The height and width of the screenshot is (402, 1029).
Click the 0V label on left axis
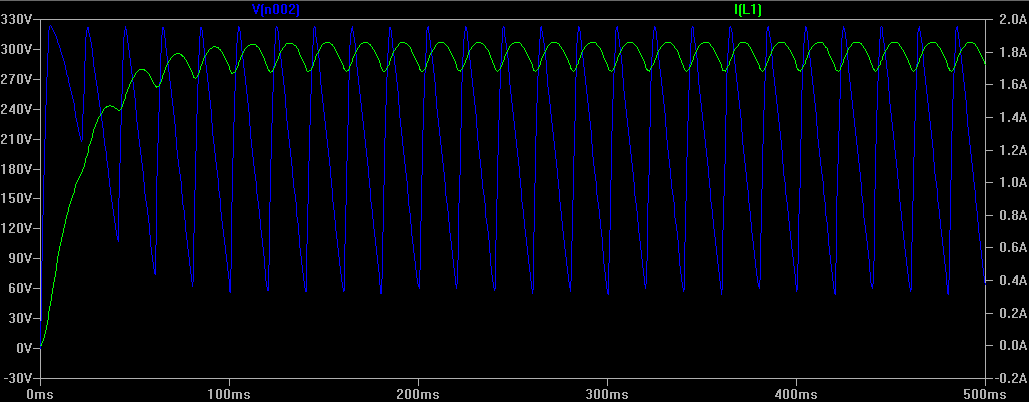click(26, 348)
